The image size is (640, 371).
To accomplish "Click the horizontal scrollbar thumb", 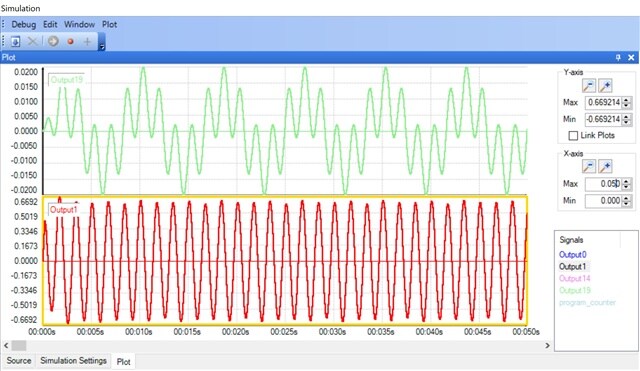I will [19, 346].
